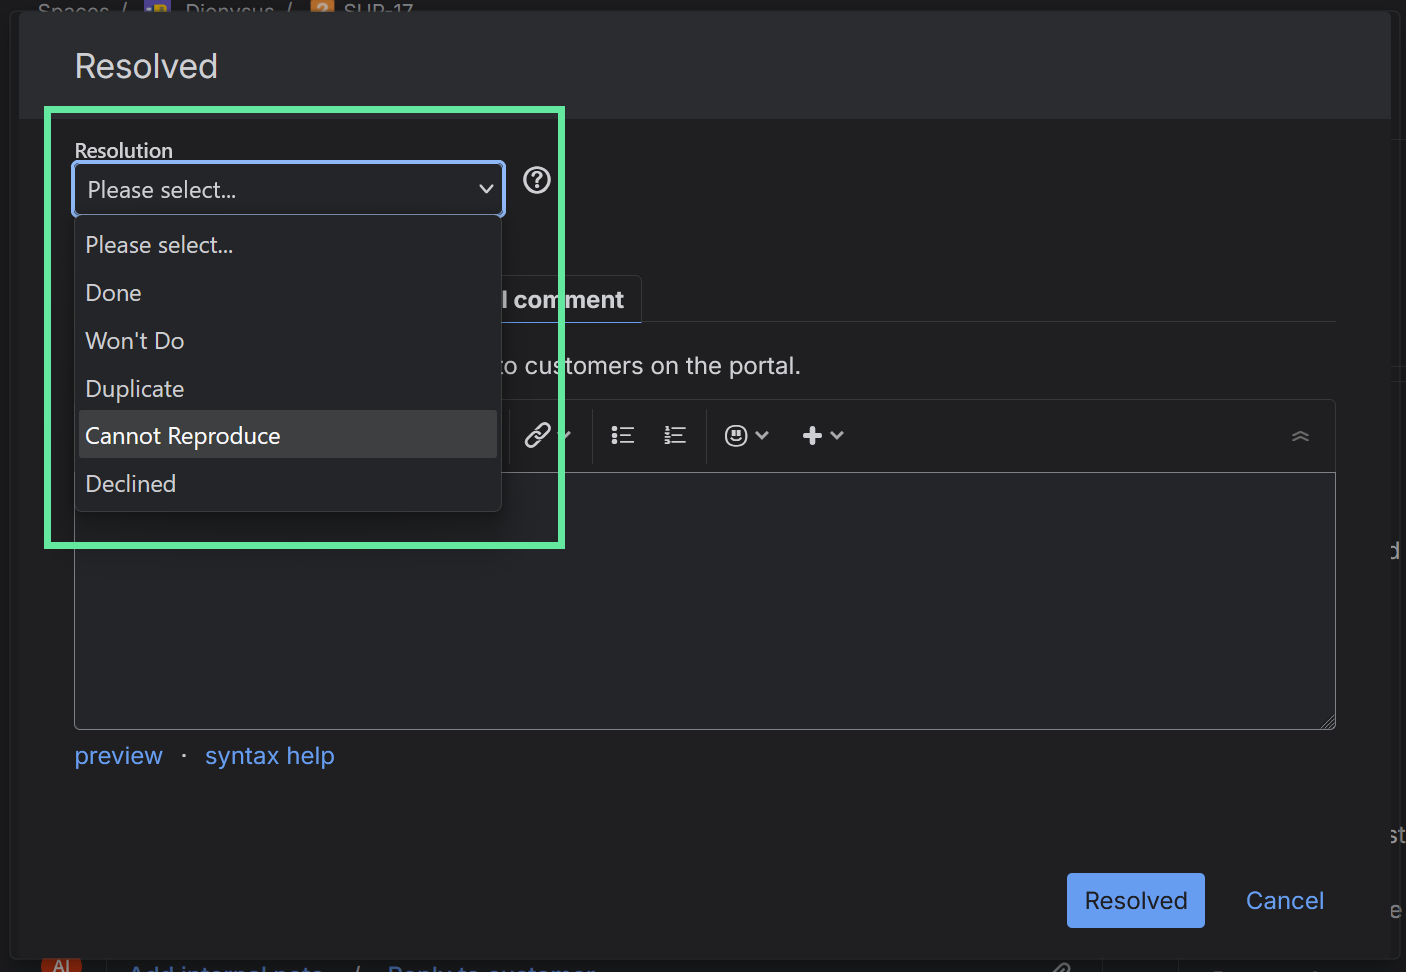Open the Resolution select box
1406x972 pixels.
click(x=288, y=189)
